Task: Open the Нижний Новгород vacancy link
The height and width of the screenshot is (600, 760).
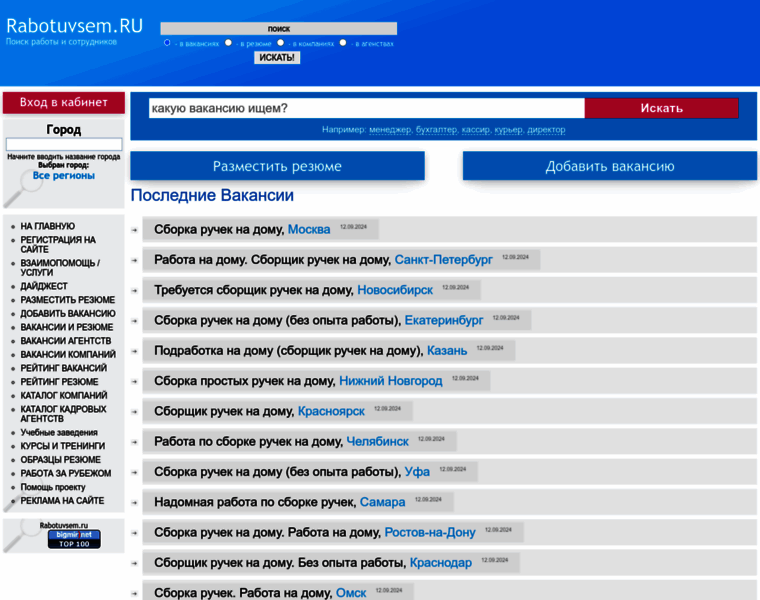Action: (x=391, y=381)
